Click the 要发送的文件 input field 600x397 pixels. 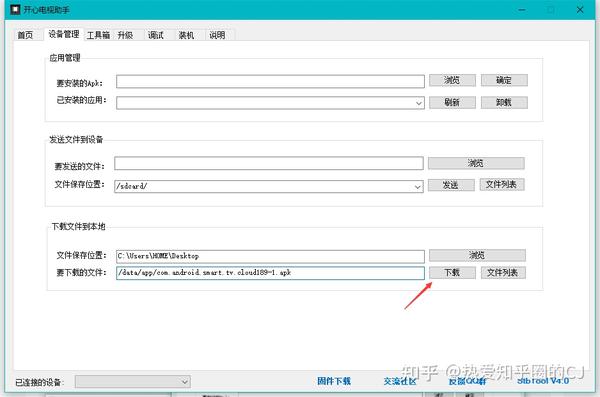pyautogui.click(x=269, y=163)
